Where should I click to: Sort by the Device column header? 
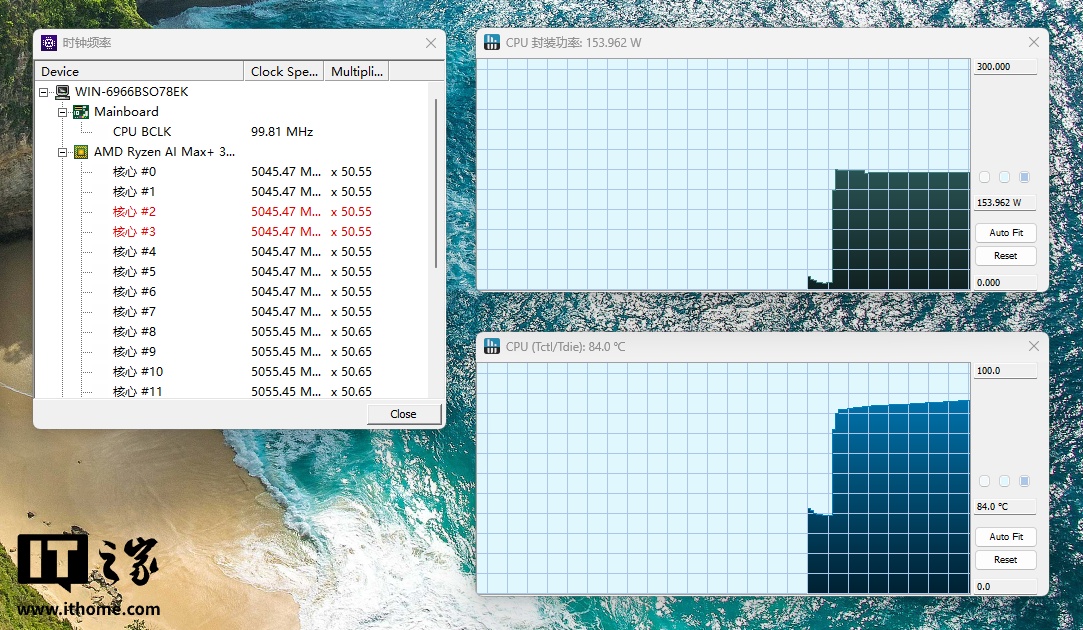point(140,71)
